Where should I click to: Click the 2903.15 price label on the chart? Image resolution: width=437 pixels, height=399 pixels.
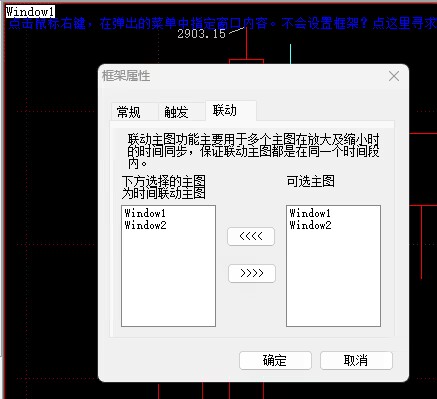(201, 34)
